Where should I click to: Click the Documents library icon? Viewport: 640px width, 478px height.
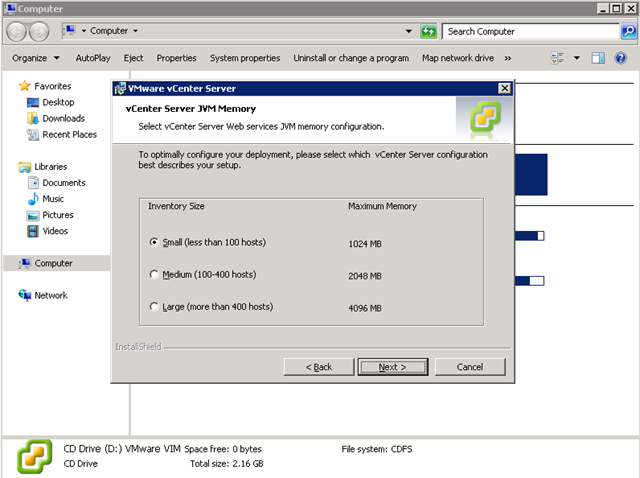[x=33, y=182]
